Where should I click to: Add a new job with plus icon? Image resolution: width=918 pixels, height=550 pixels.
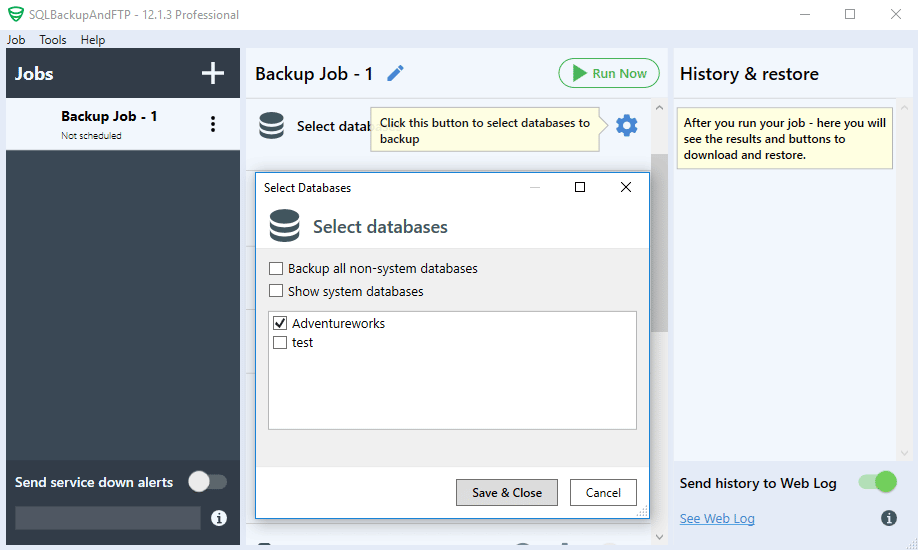(213, 73)
